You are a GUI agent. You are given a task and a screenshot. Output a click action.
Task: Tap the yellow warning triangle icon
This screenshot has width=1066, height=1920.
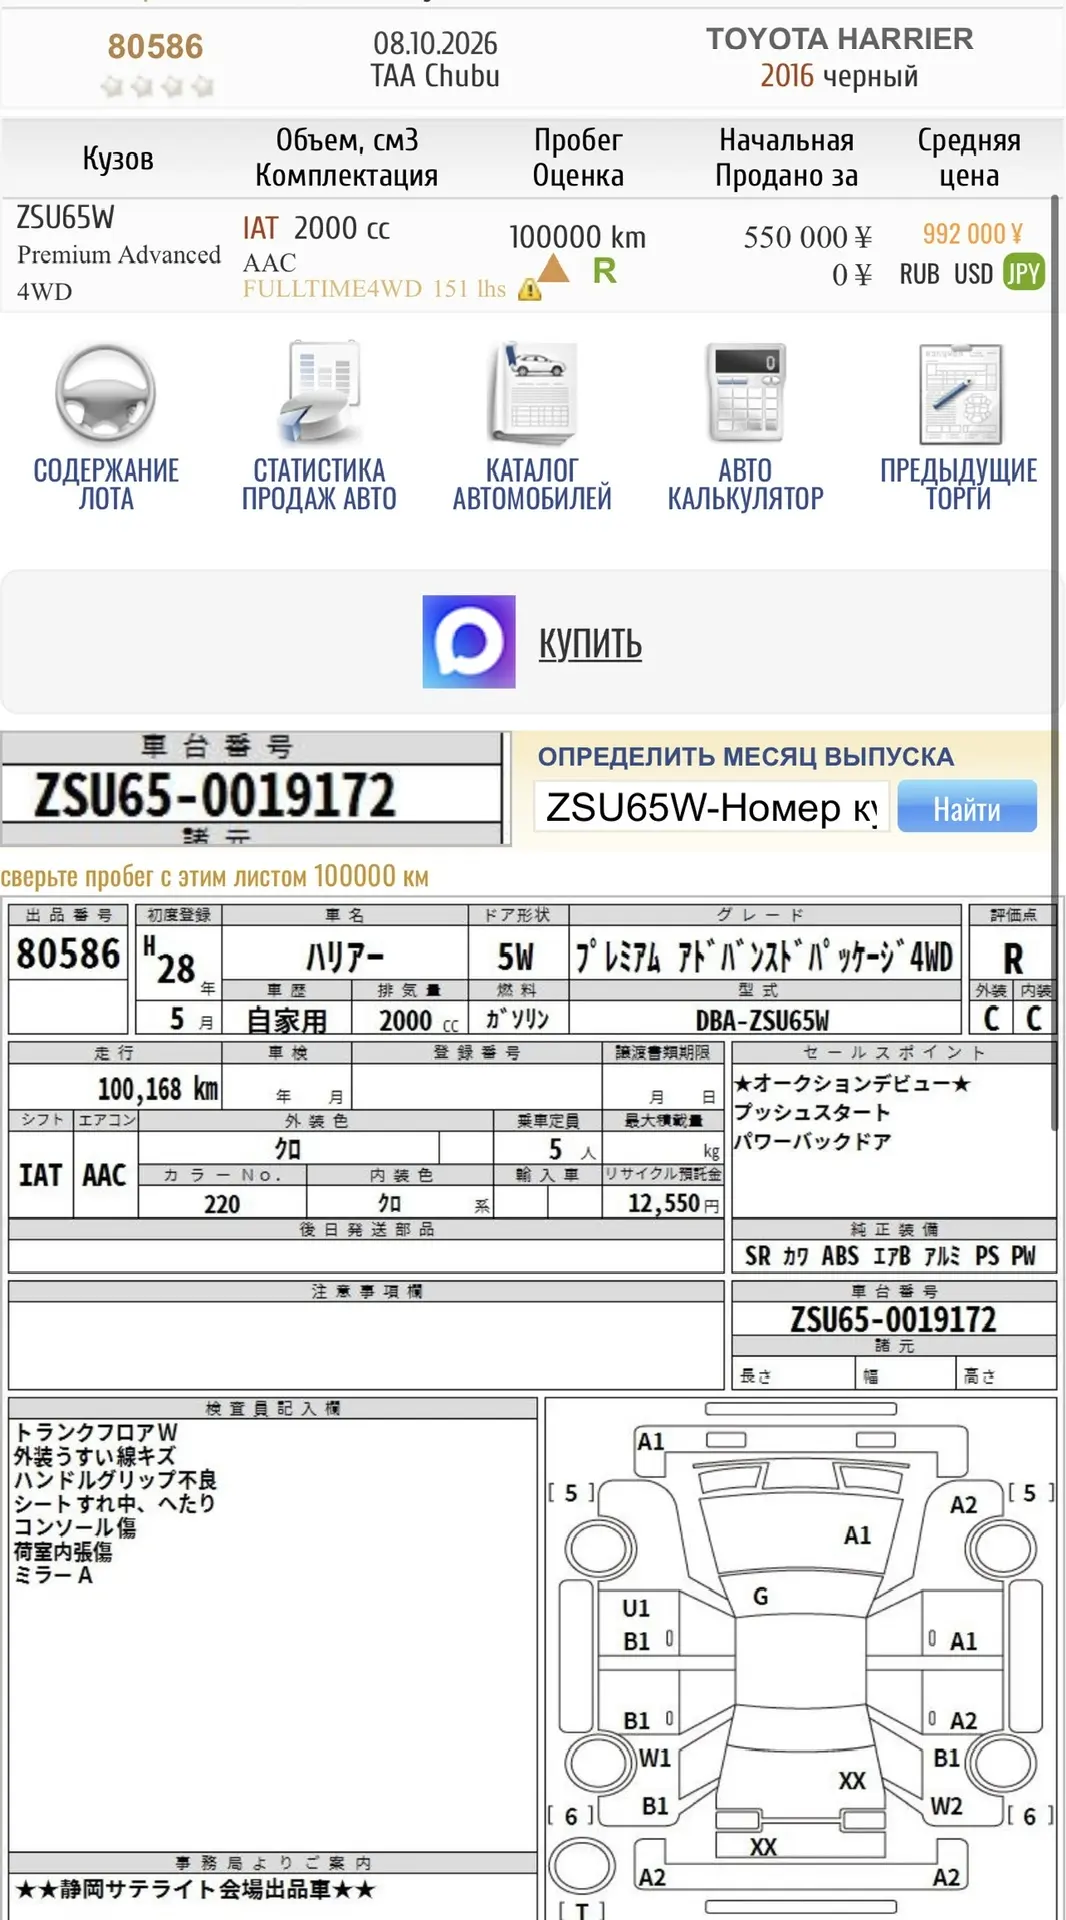pos(530,290)
